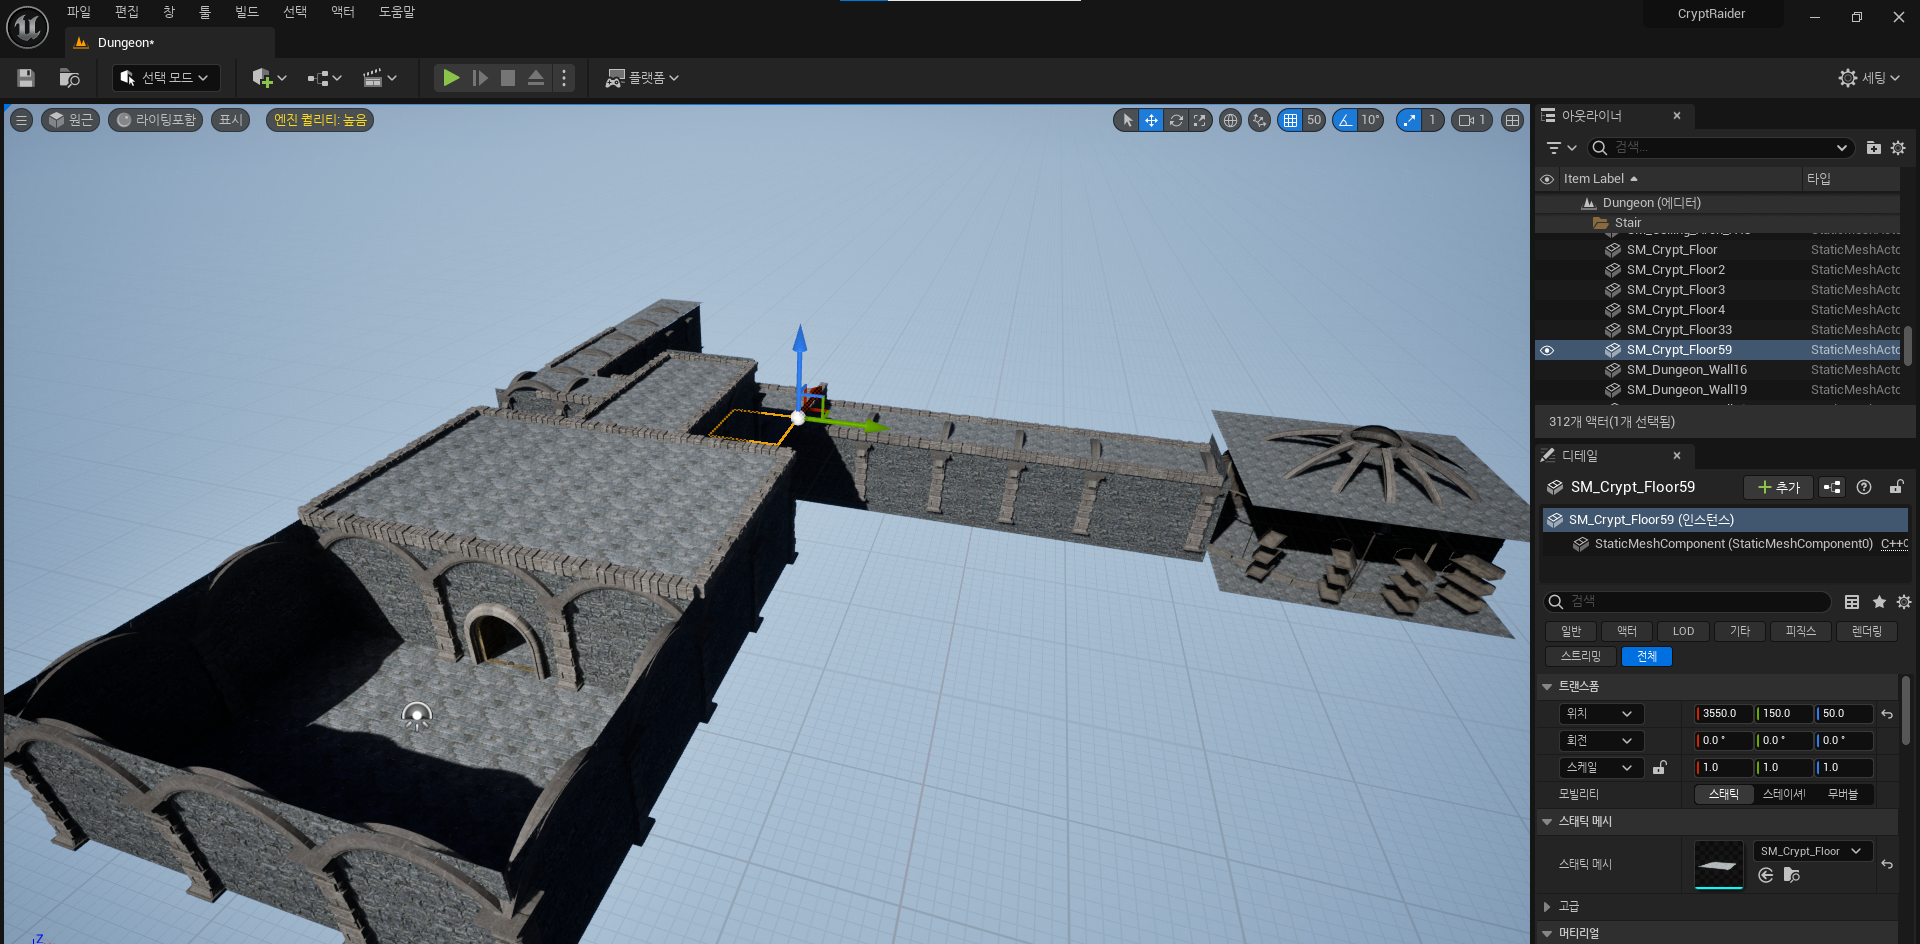Toggle scale snapping

[x=1408, y=120]
